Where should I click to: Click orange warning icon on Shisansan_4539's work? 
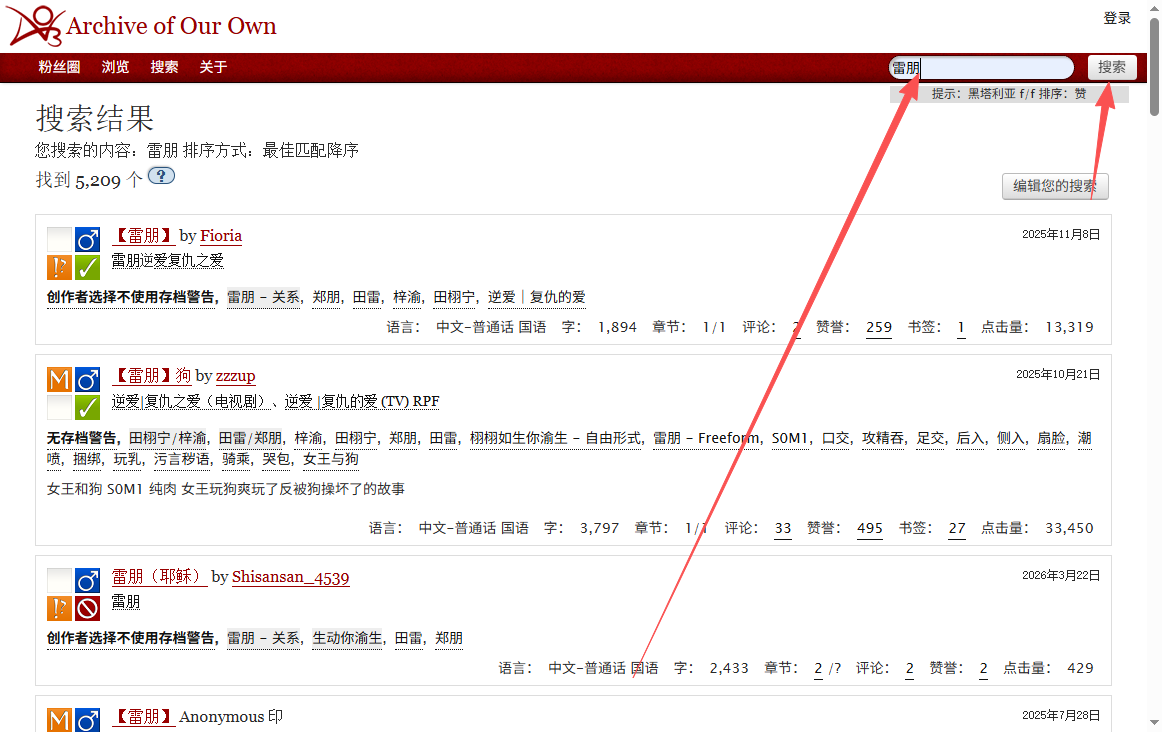point(59,608)
